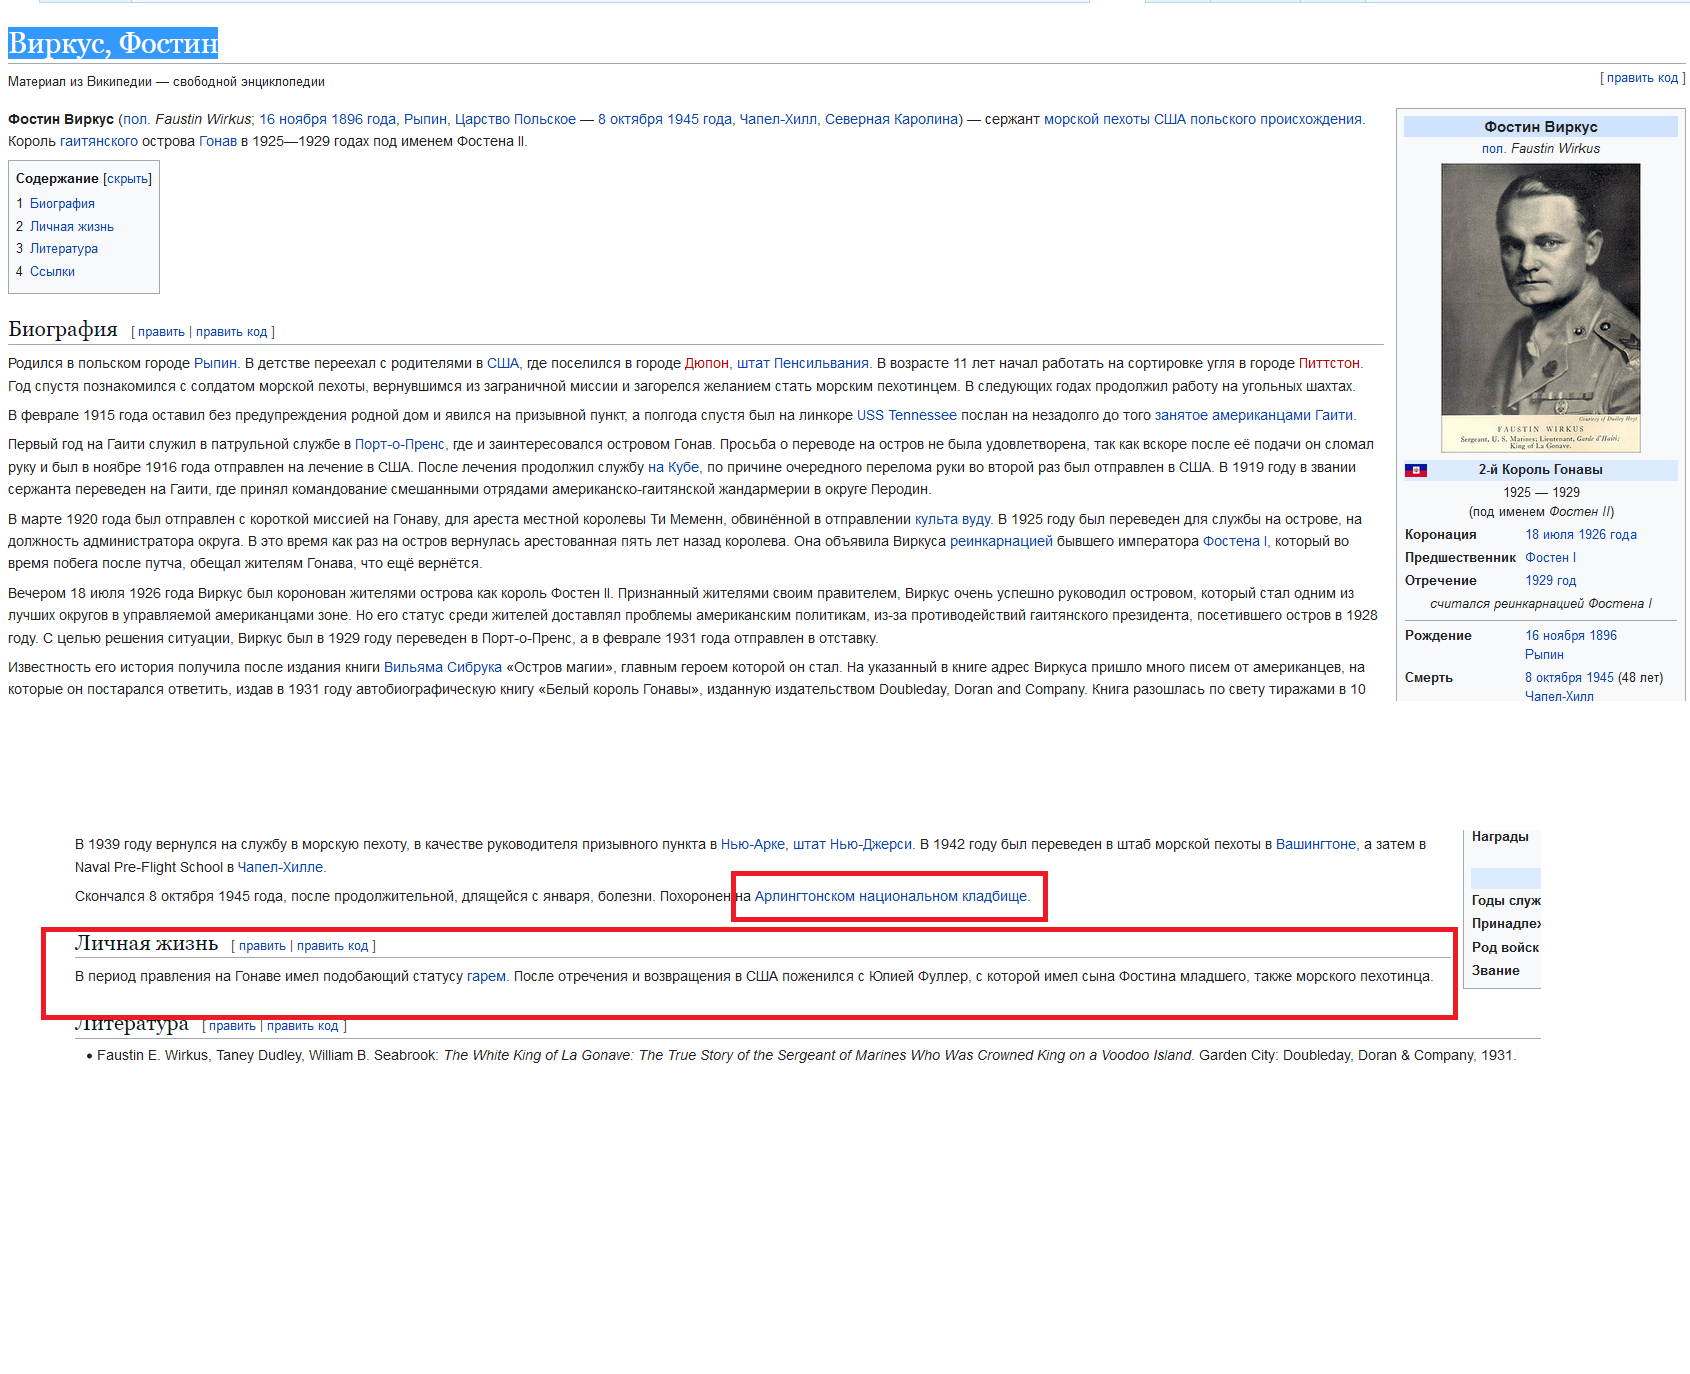This screenshot has width=1690, height=1374.
Task: Open Арлингтонском национальном кладбище link
Action: tap(890, 897)
